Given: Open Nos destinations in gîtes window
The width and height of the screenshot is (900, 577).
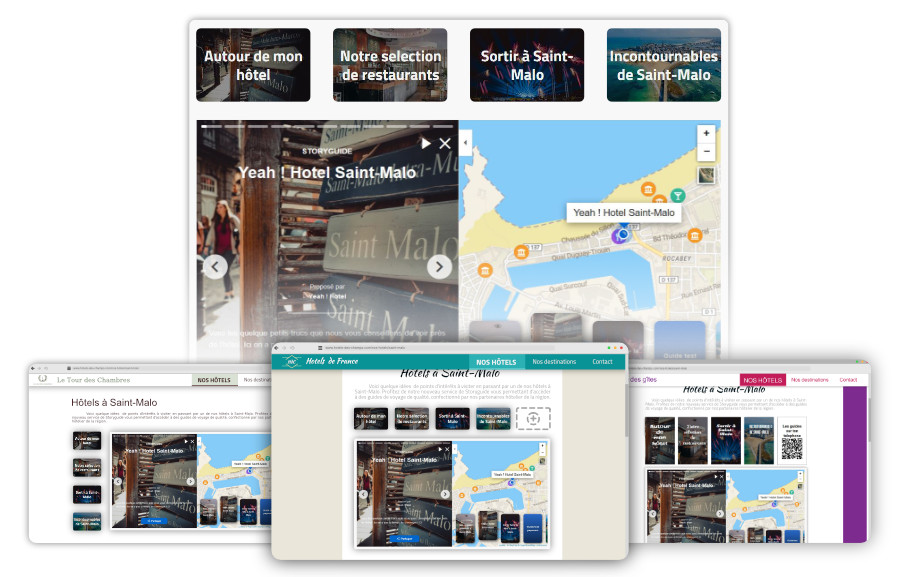Looking at the screenshot, I should point(809,380).
